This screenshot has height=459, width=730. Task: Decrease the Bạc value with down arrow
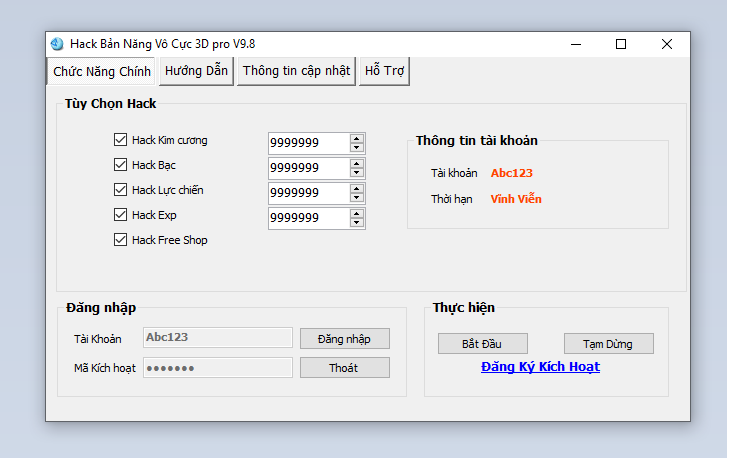click(357, 173)
